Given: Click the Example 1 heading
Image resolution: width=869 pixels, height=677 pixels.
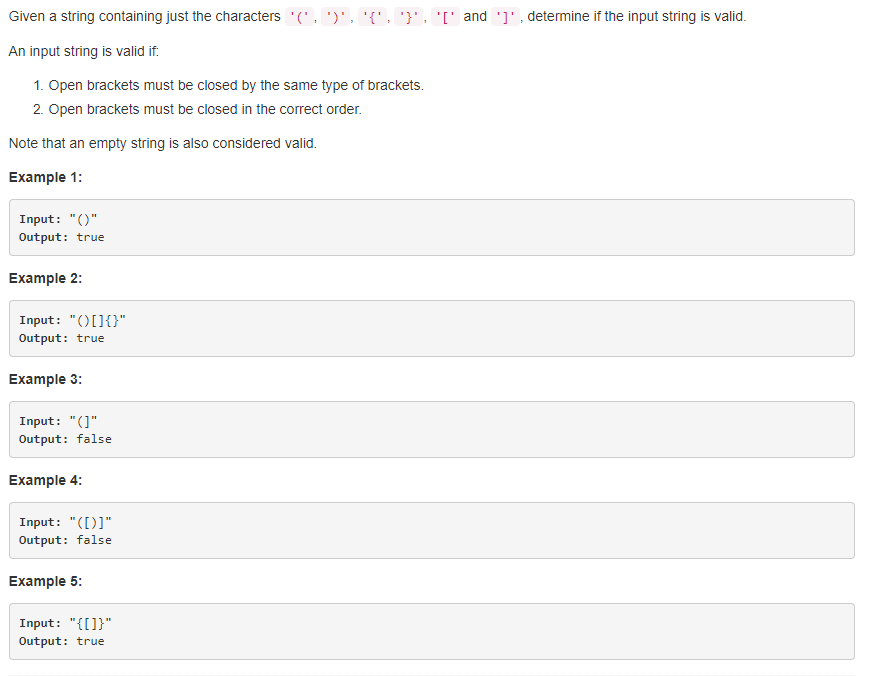Looking at the screenshot, I should pyautogui.click(x=45, y=177).
